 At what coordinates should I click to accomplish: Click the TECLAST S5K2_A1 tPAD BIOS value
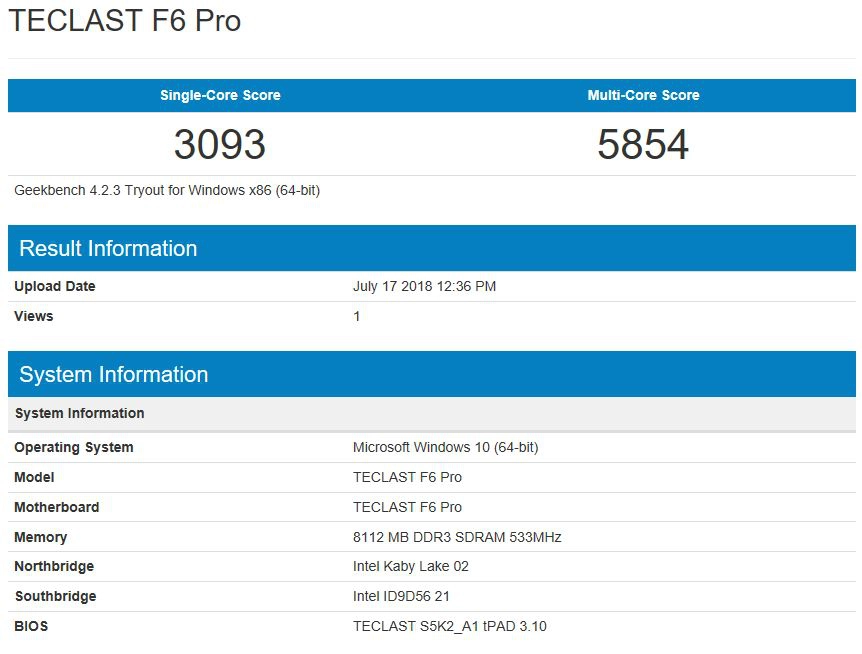coord(449,627)
